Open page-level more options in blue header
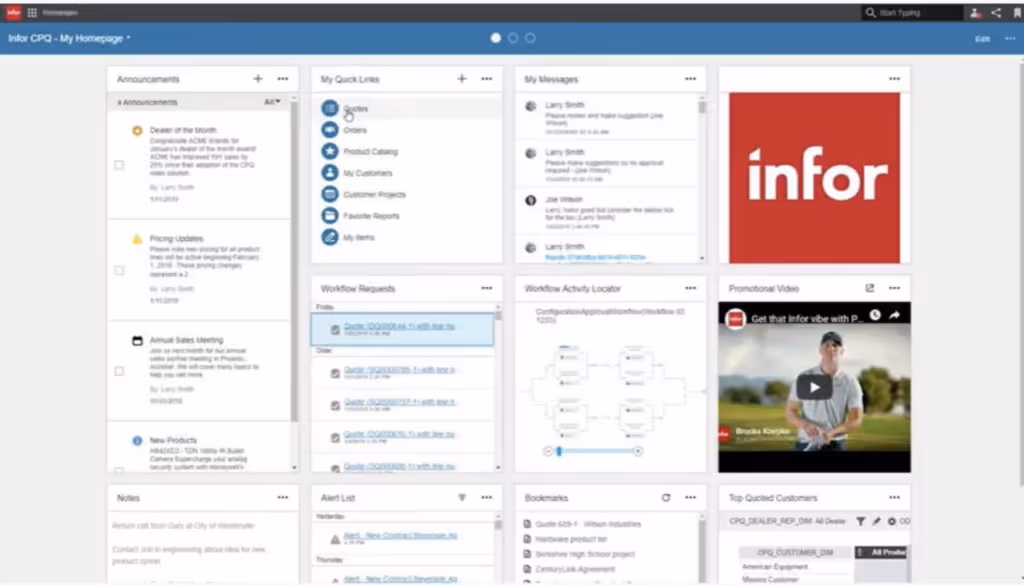 pyautogui.click(x=1010, y=39)
